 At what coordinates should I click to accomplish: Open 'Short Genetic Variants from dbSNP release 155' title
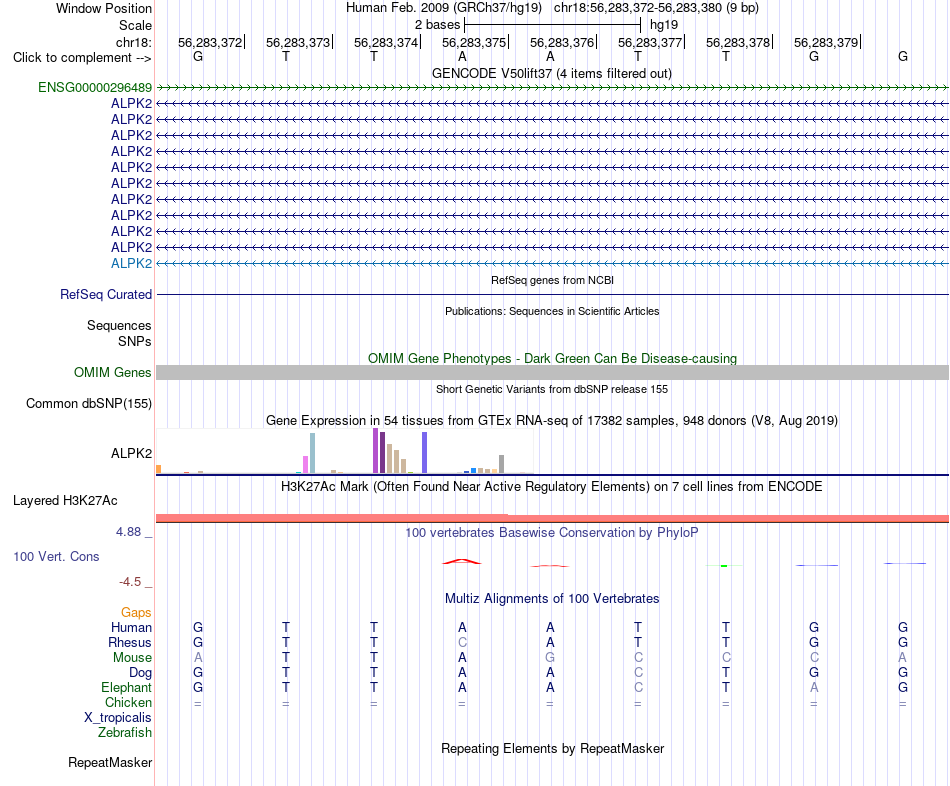(x=552, y=389)
